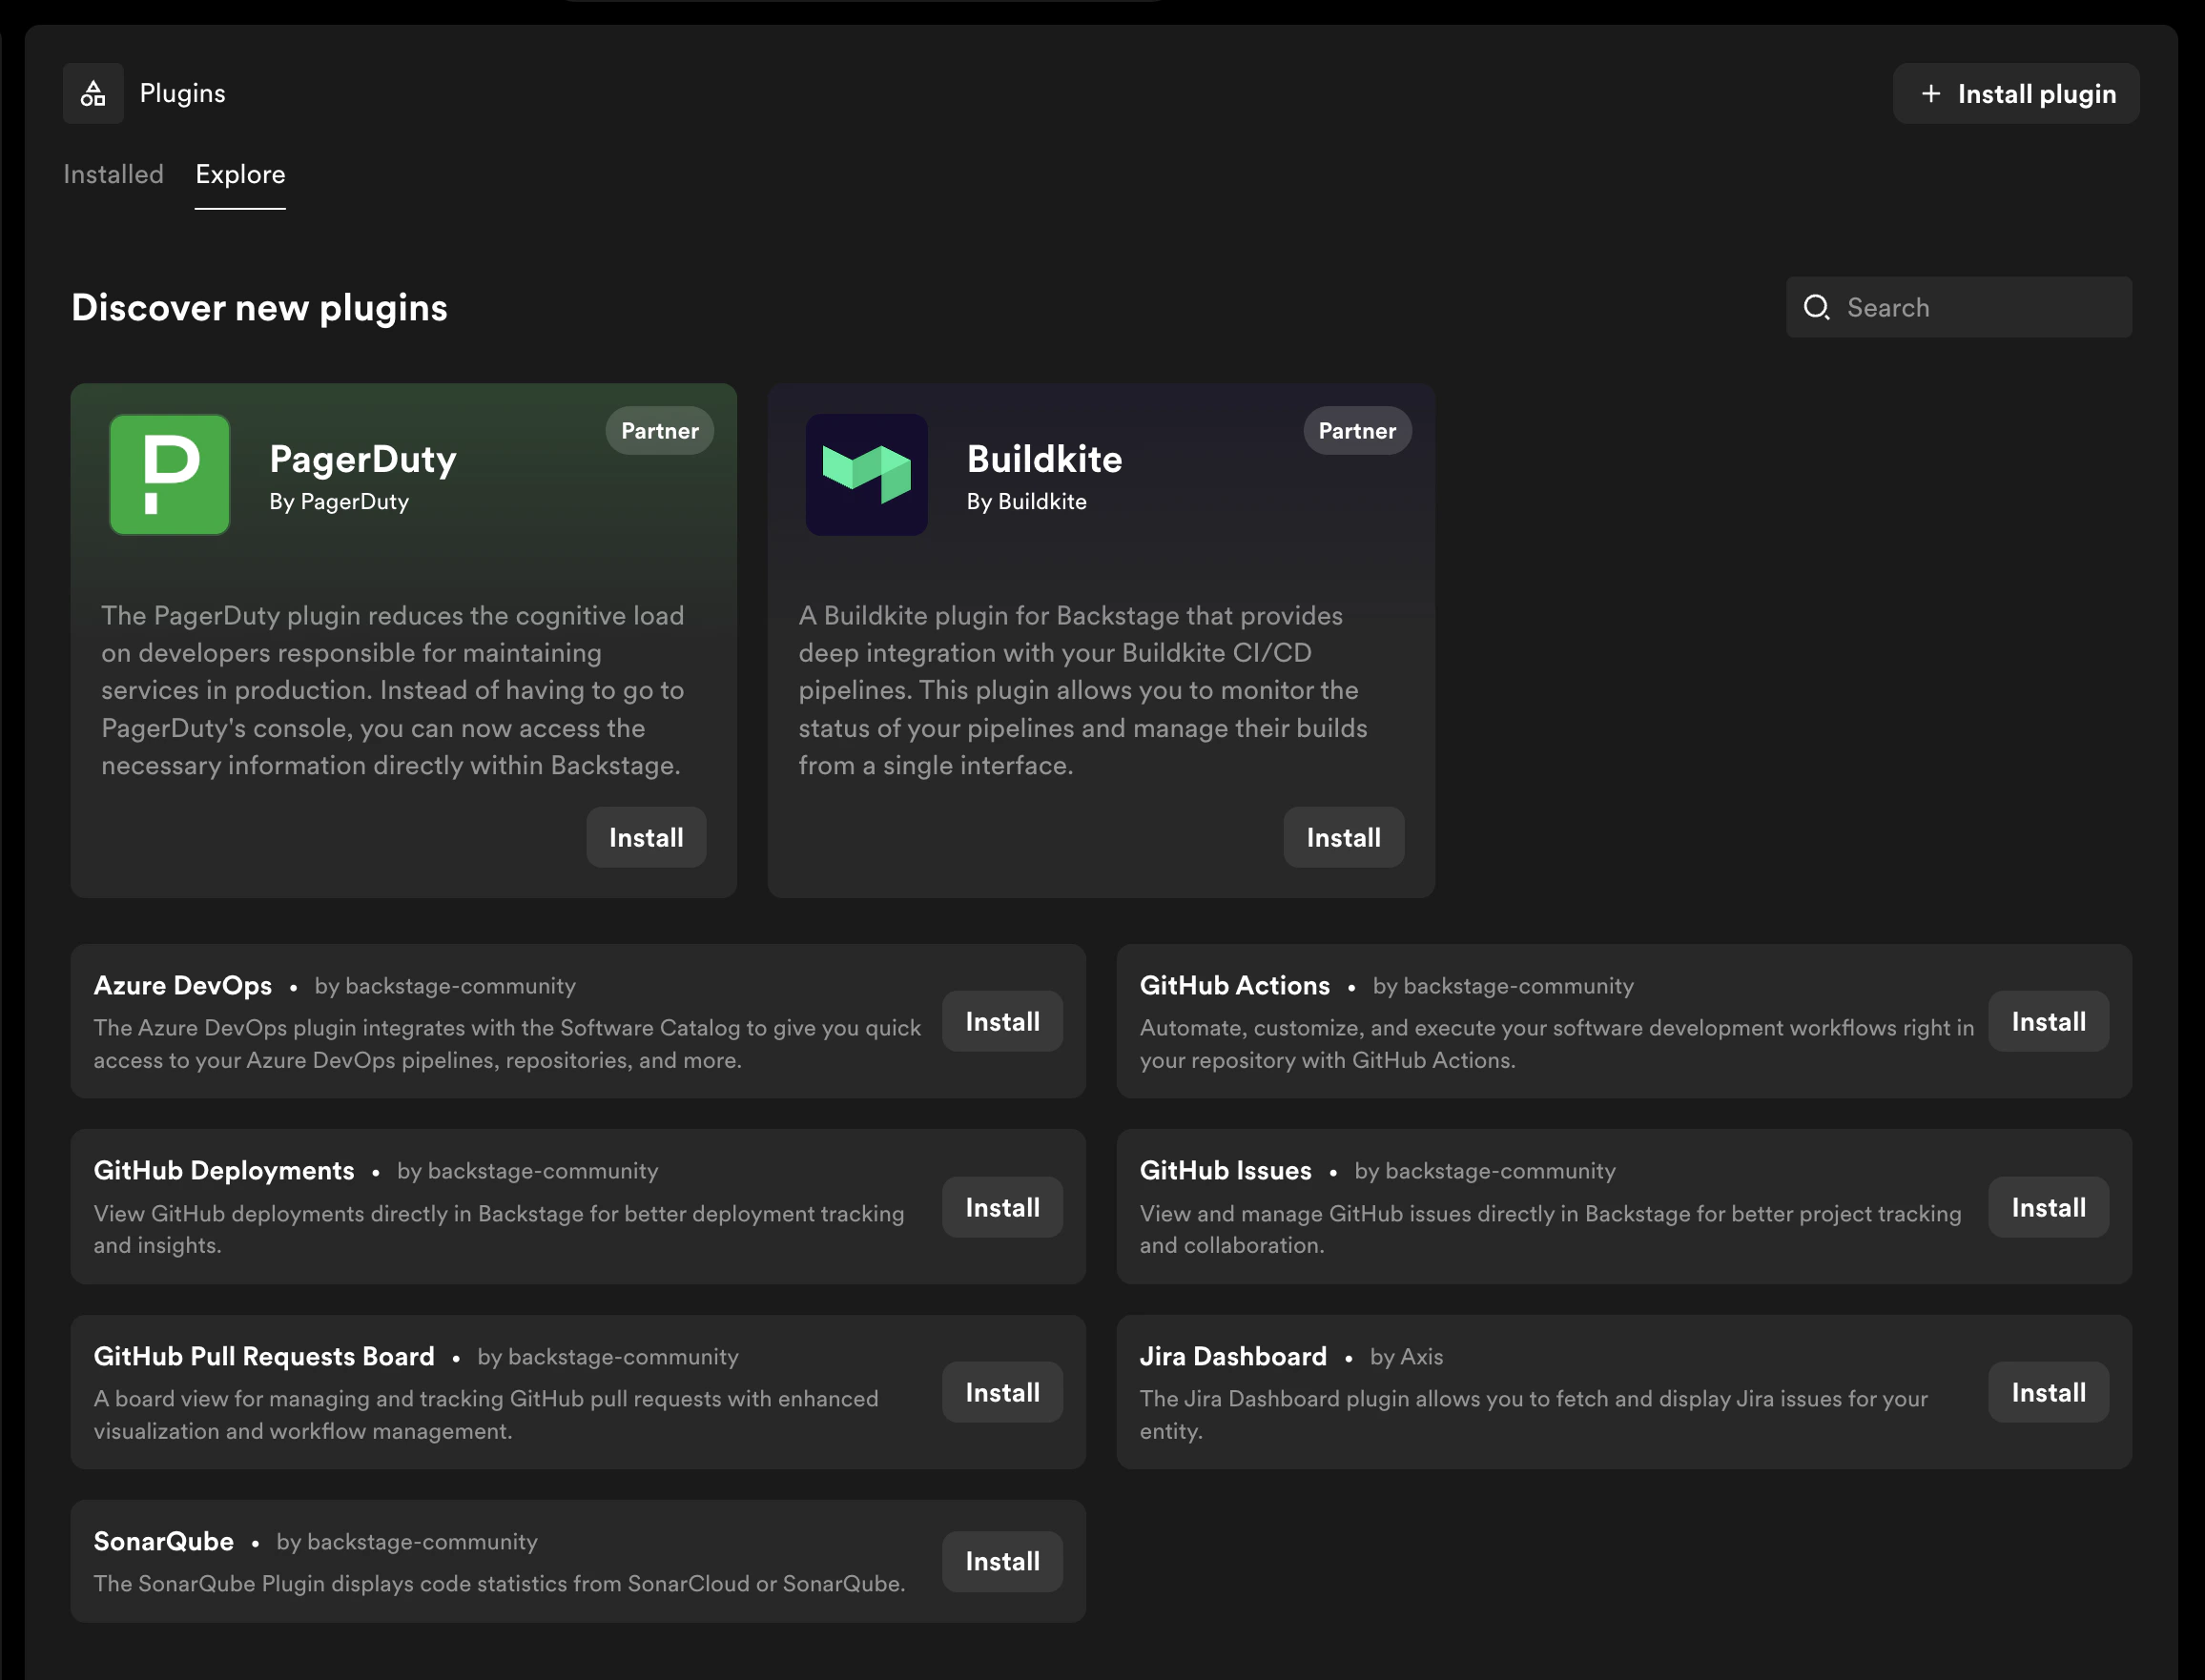Click the SonarQube title

(x=164, y=1541)
